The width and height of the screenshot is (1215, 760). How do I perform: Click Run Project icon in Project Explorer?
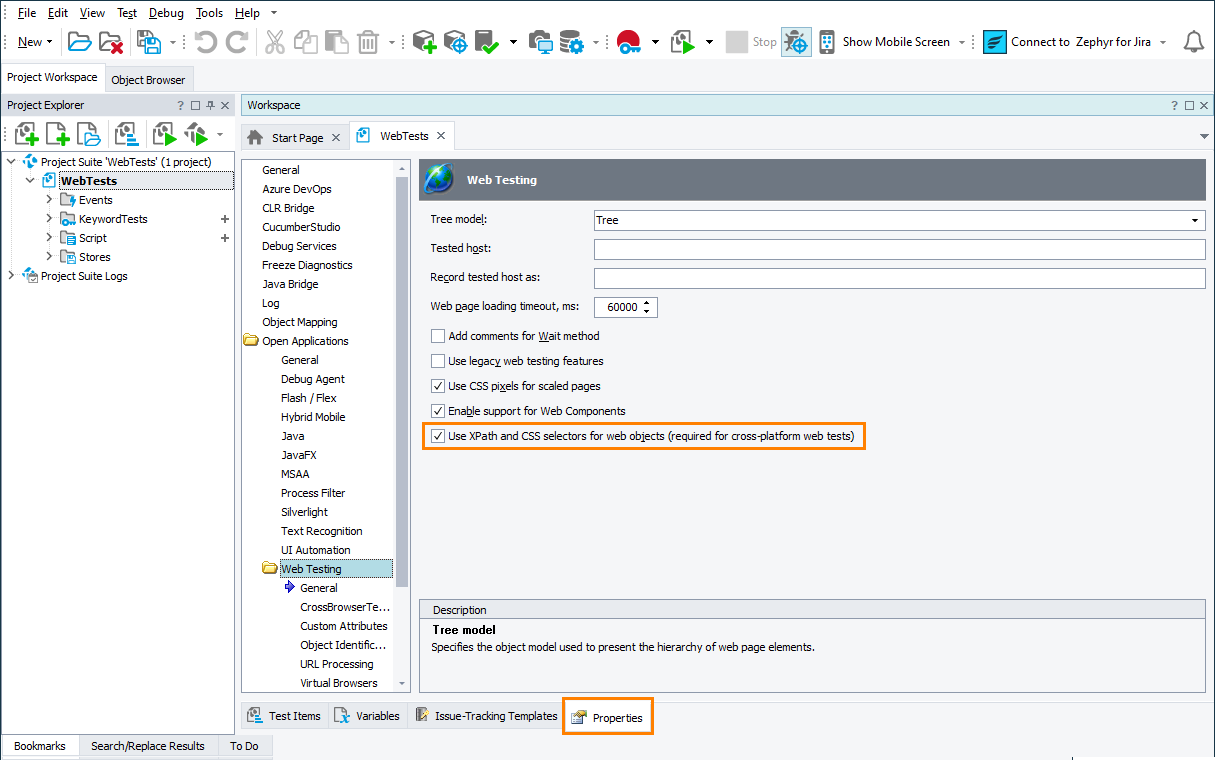pyautogui.click(x=164, y=134)
